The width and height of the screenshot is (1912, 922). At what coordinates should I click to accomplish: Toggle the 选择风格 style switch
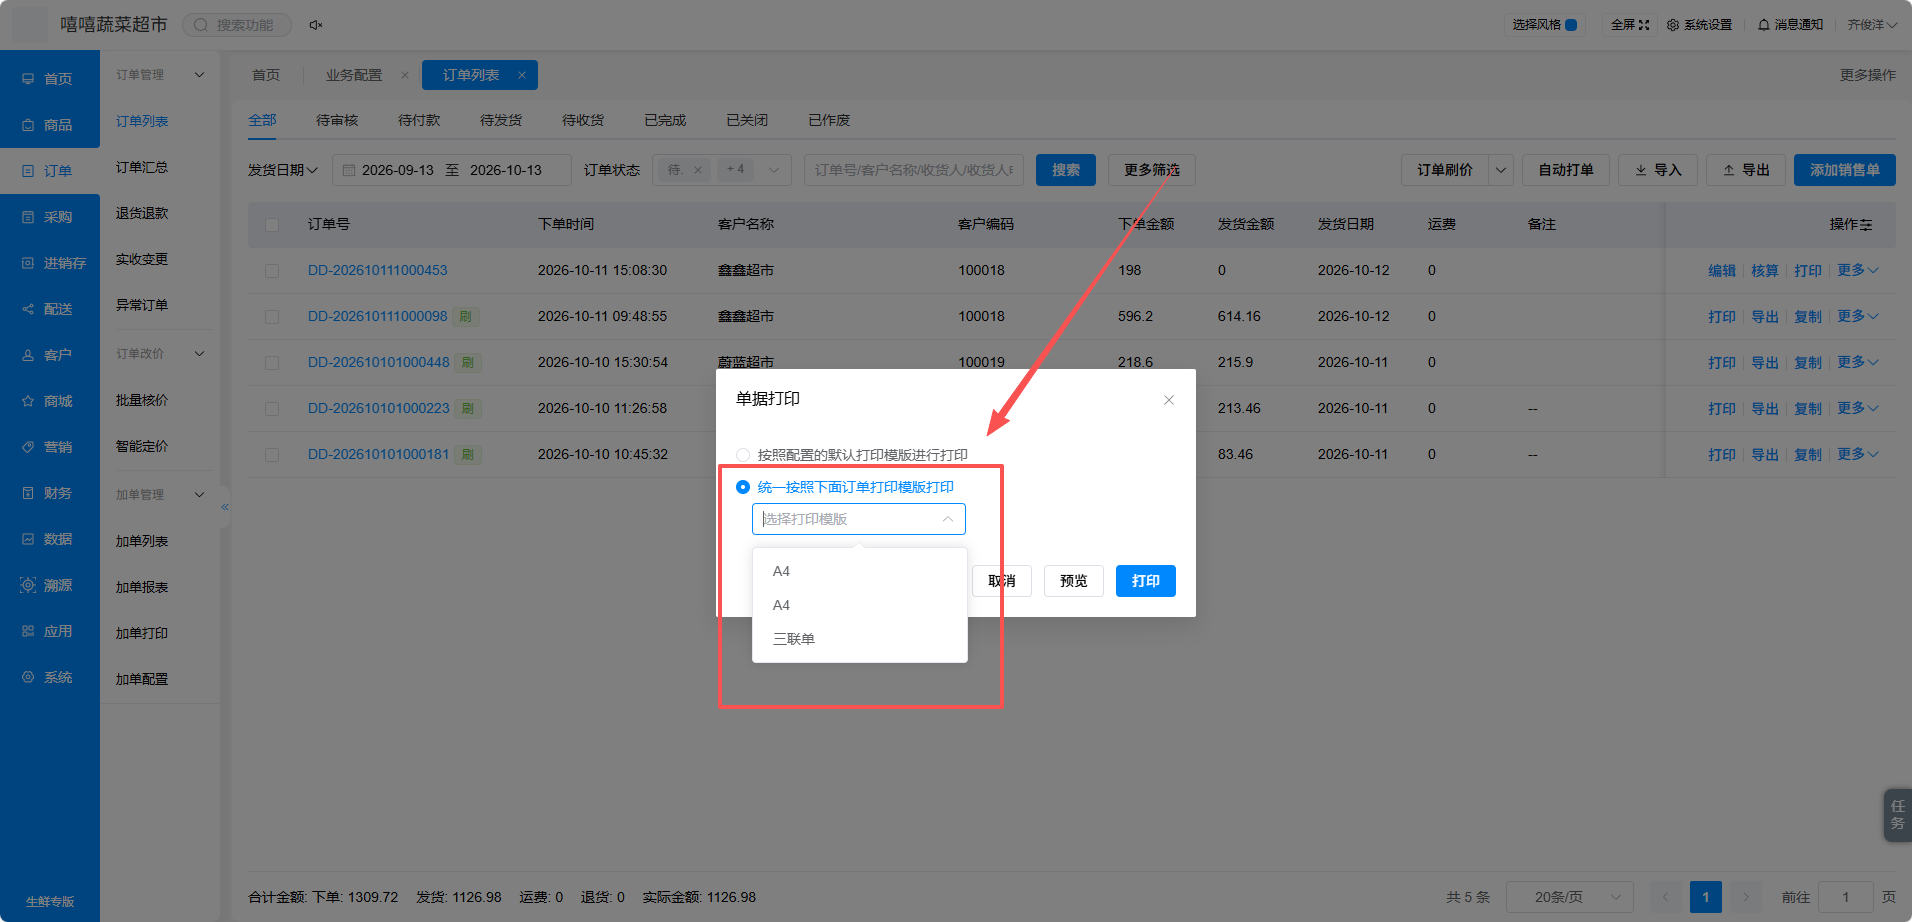click(1571, 25)
